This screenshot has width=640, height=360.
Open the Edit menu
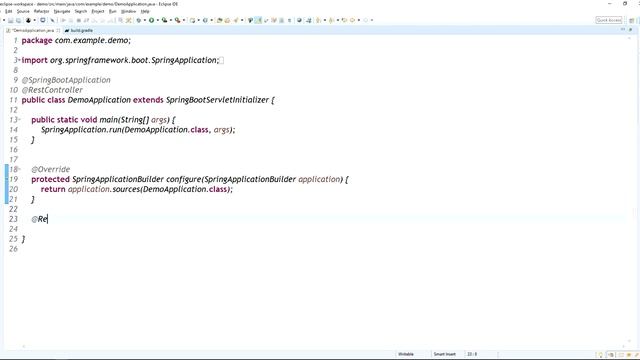(x=8, y=11)
